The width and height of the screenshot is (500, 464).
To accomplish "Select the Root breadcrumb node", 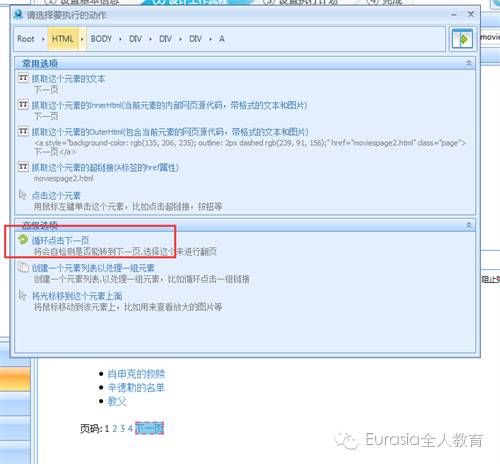I will click(x=26, y=39).
